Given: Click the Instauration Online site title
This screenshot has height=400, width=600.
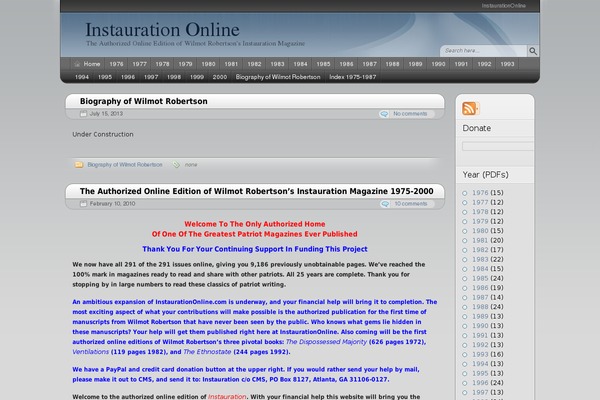Looking at the screenshot, I should pyautogui.click(x=162, y=30).
